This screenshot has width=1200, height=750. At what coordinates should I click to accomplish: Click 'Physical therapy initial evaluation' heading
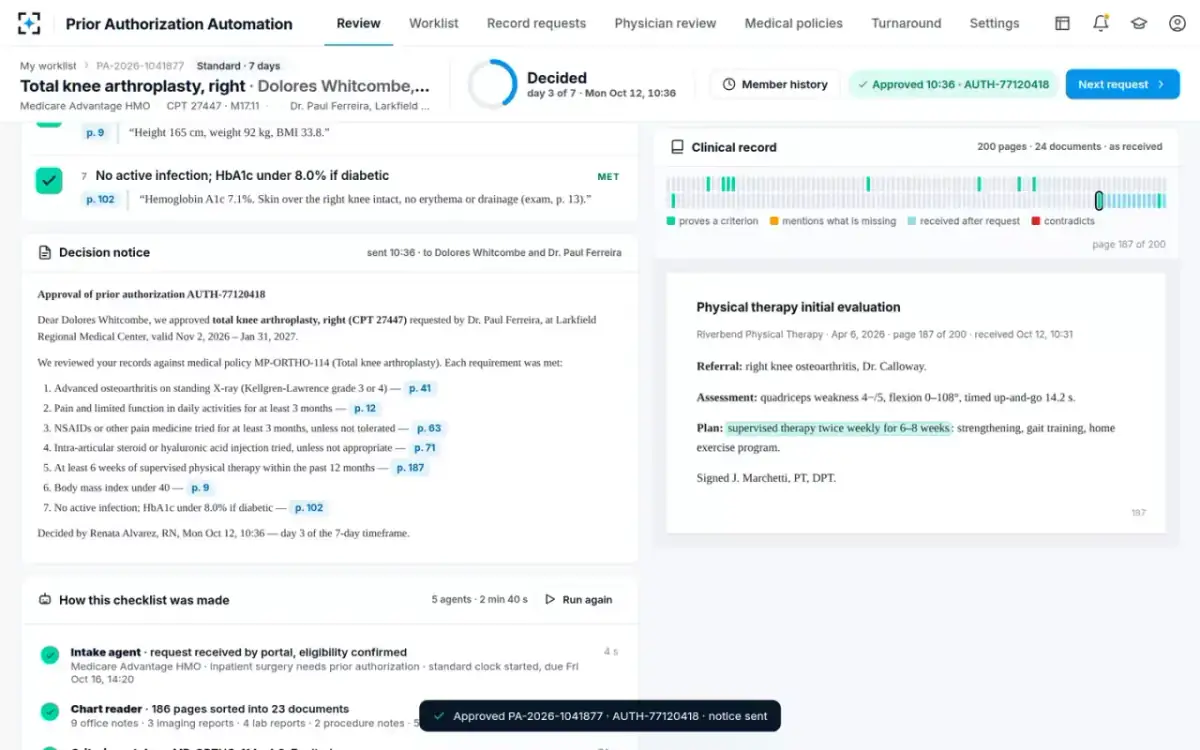coord(798,307)
